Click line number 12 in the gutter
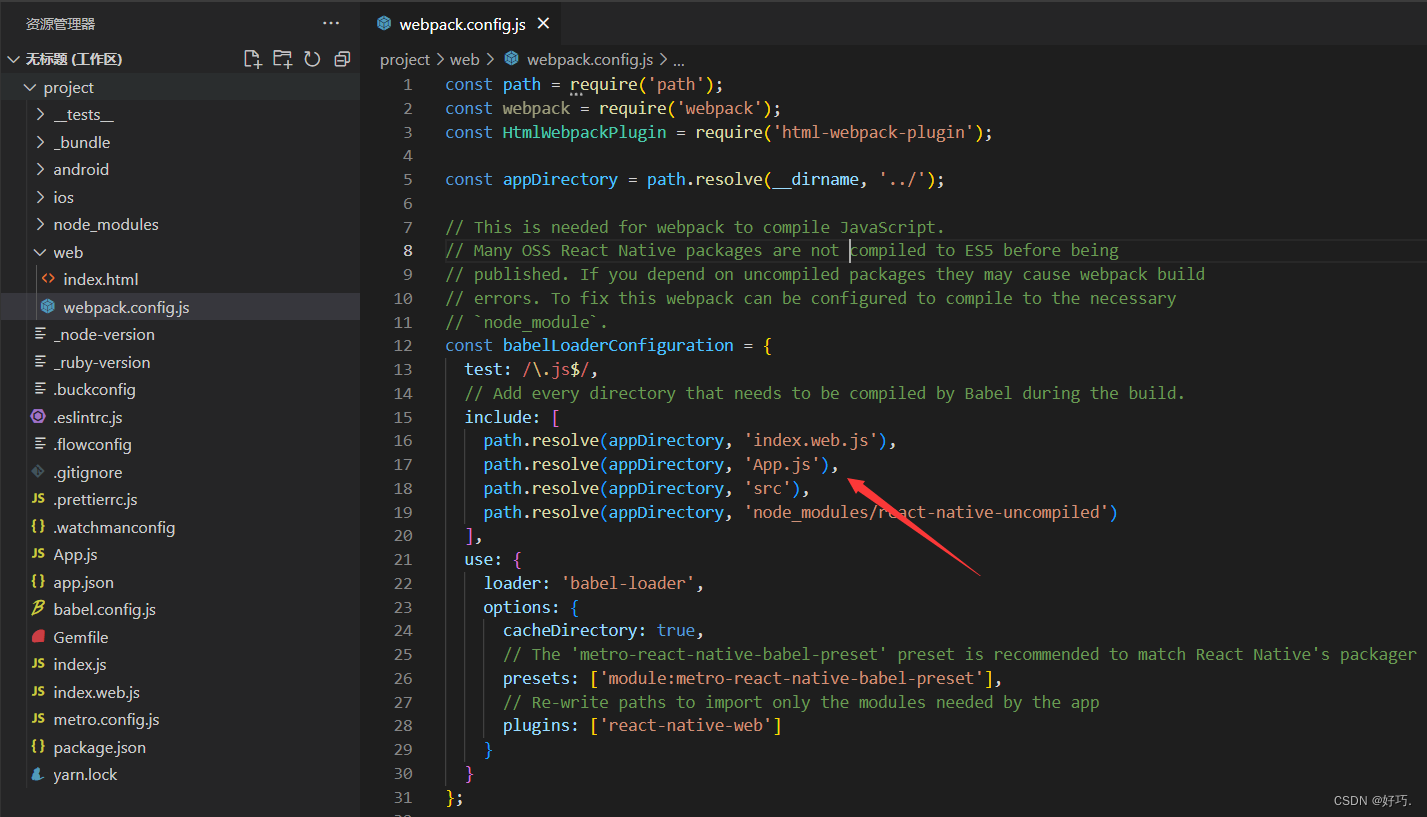 coord(403,345)
